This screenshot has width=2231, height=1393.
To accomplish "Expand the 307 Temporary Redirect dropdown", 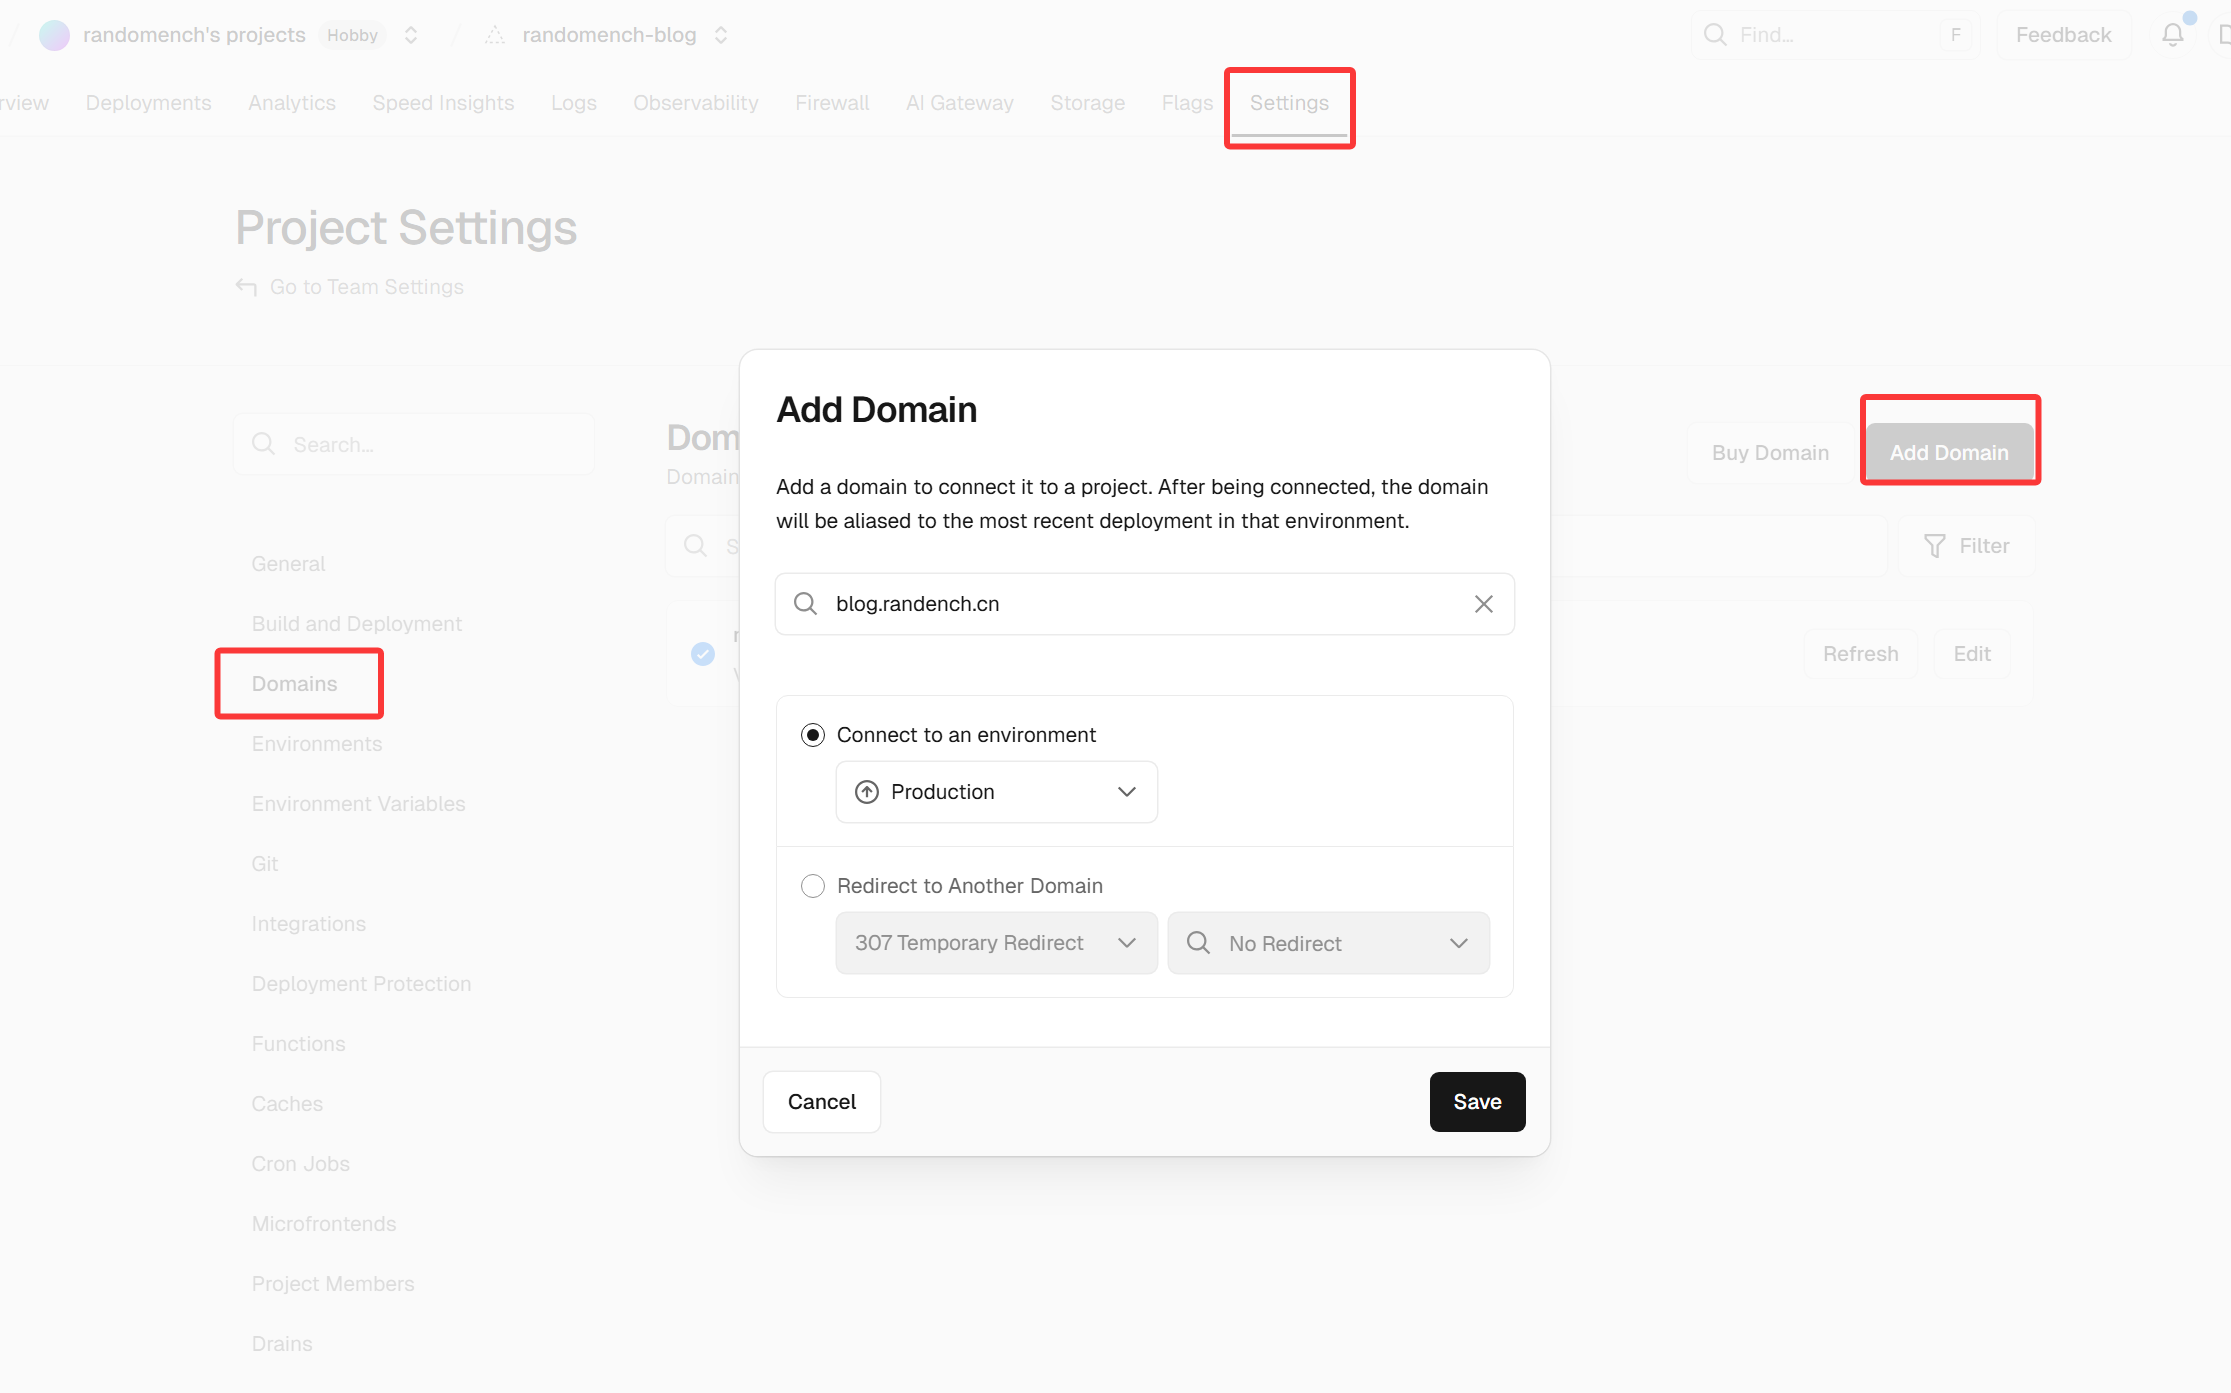I will pos(996,943).
